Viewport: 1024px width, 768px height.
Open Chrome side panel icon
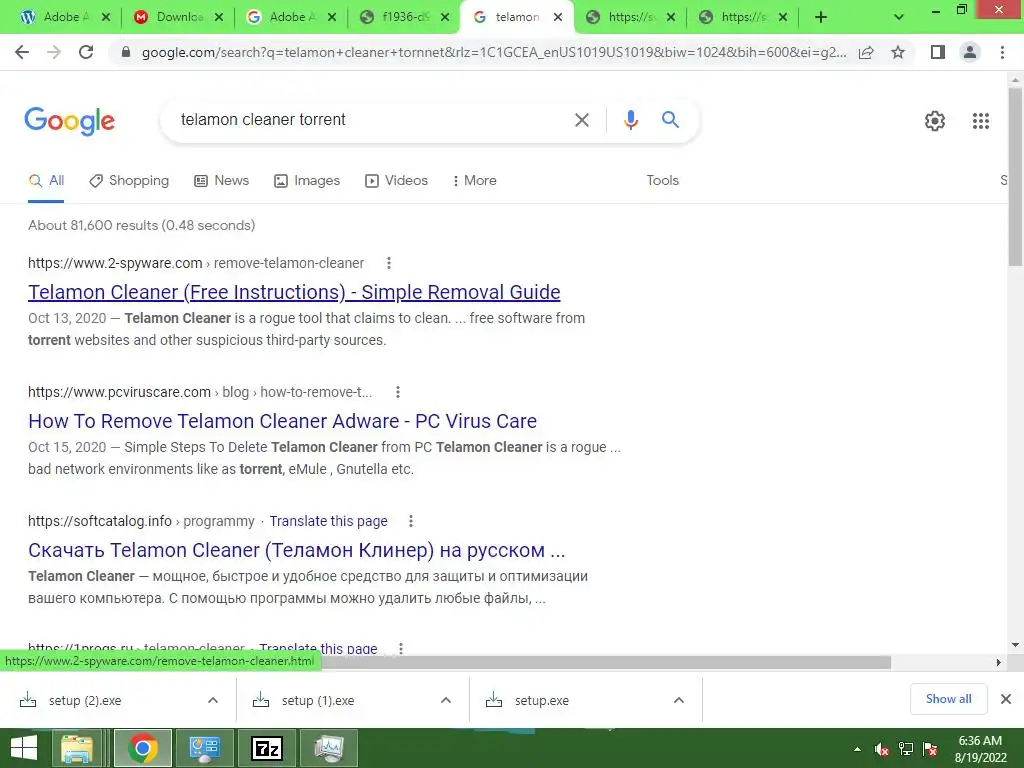pyautogui.click(x=938, y=52)
